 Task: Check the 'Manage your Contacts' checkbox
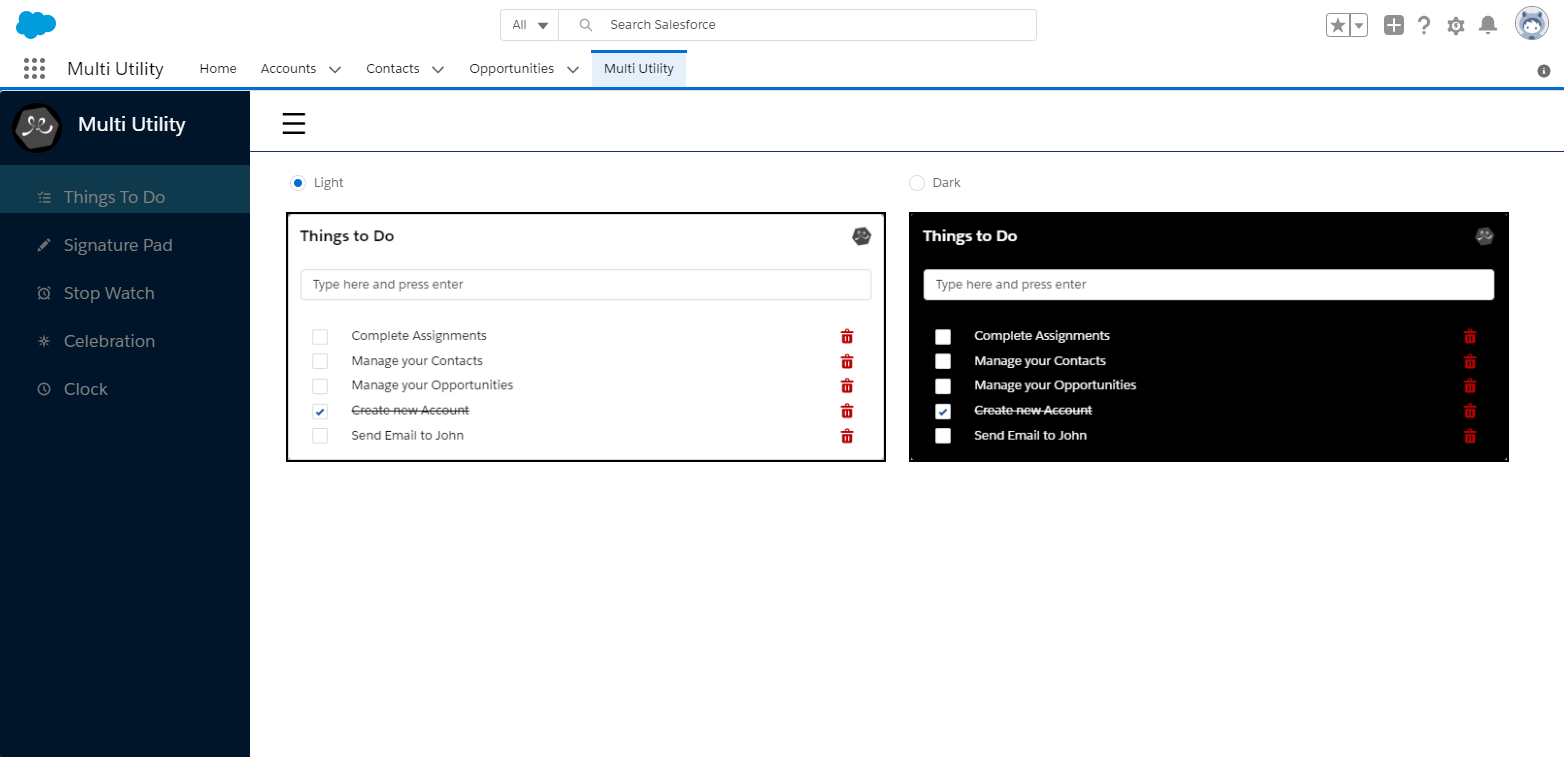320,361
